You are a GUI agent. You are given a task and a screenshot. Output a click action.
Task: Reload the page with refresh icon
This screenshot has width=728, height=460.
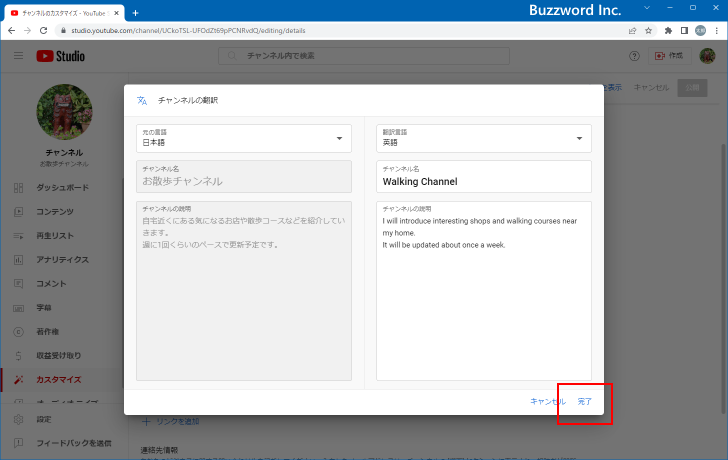click(44, 31)
